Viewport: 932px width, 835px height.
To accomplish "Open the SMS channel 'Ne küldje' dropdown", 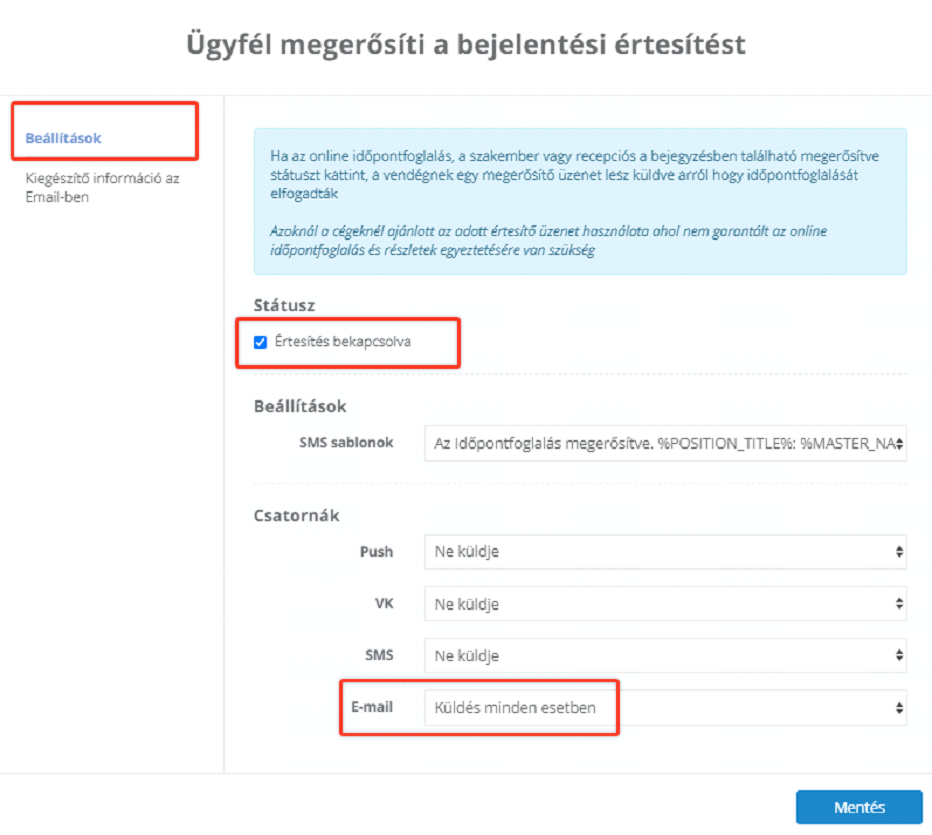I will pyautogui.click(x=665, y=655).
